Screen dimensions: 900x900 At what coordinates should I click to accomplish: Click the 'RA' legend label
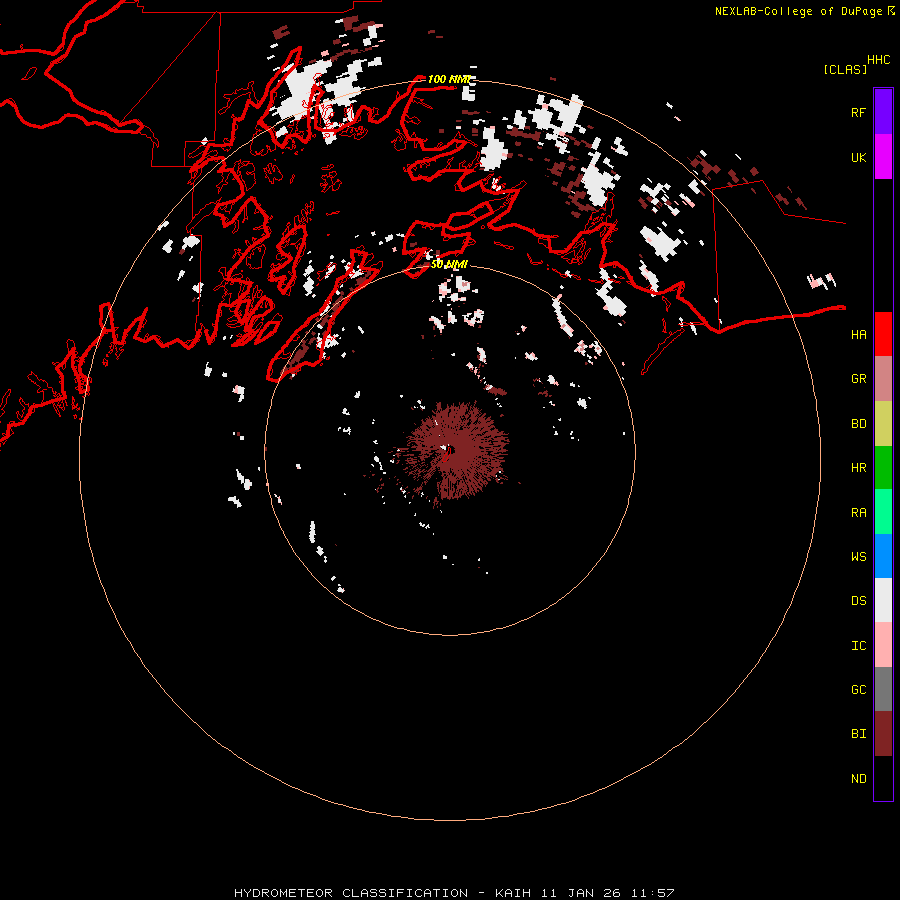pos(858,512)
